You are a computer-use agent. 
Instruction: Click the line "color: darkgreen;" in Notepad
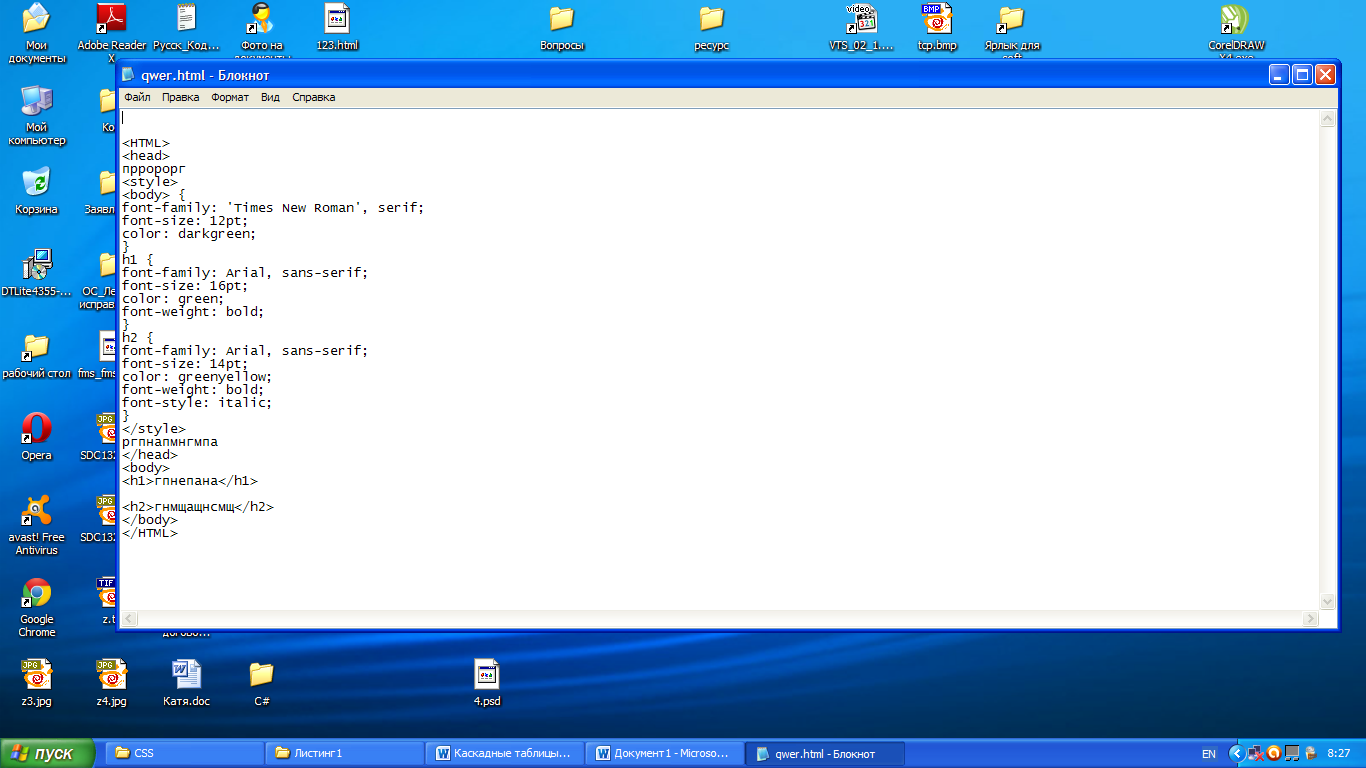[189, 234]
